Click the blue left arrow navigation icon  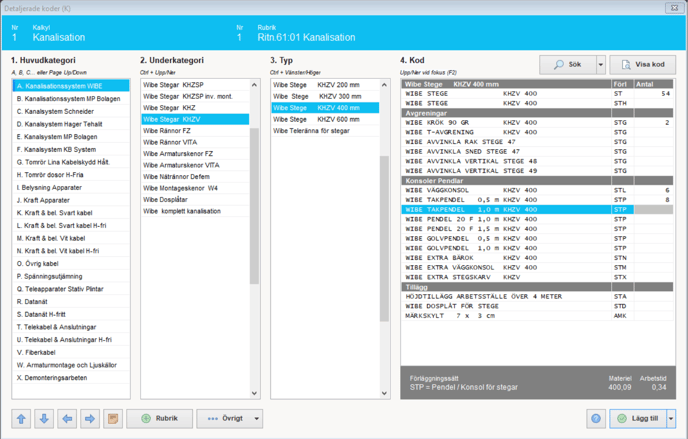pyautogui.click(x=67, y=419)
